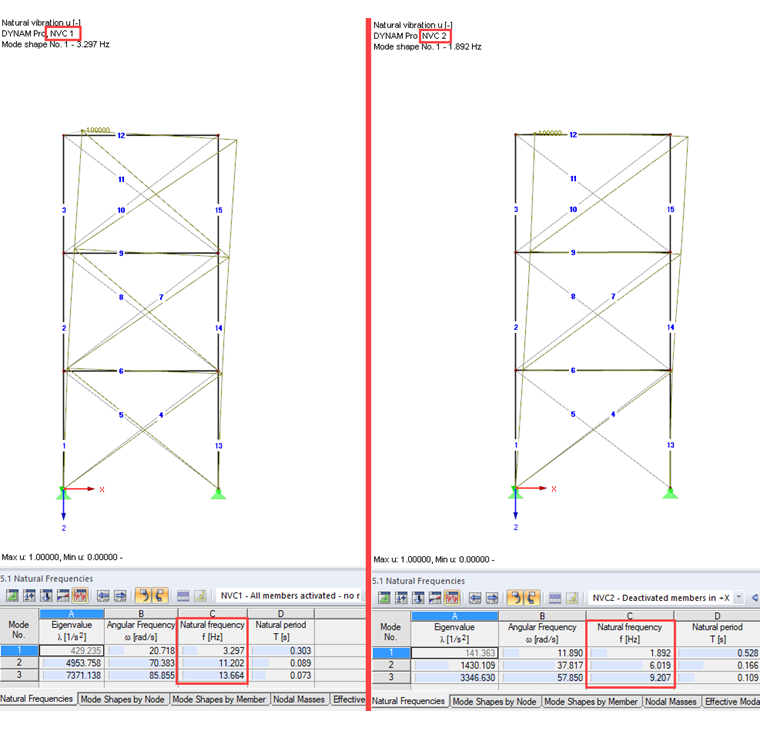
Task: Click blue down-arrow icon in NVC2 toolbar
Action: [418, 598]
